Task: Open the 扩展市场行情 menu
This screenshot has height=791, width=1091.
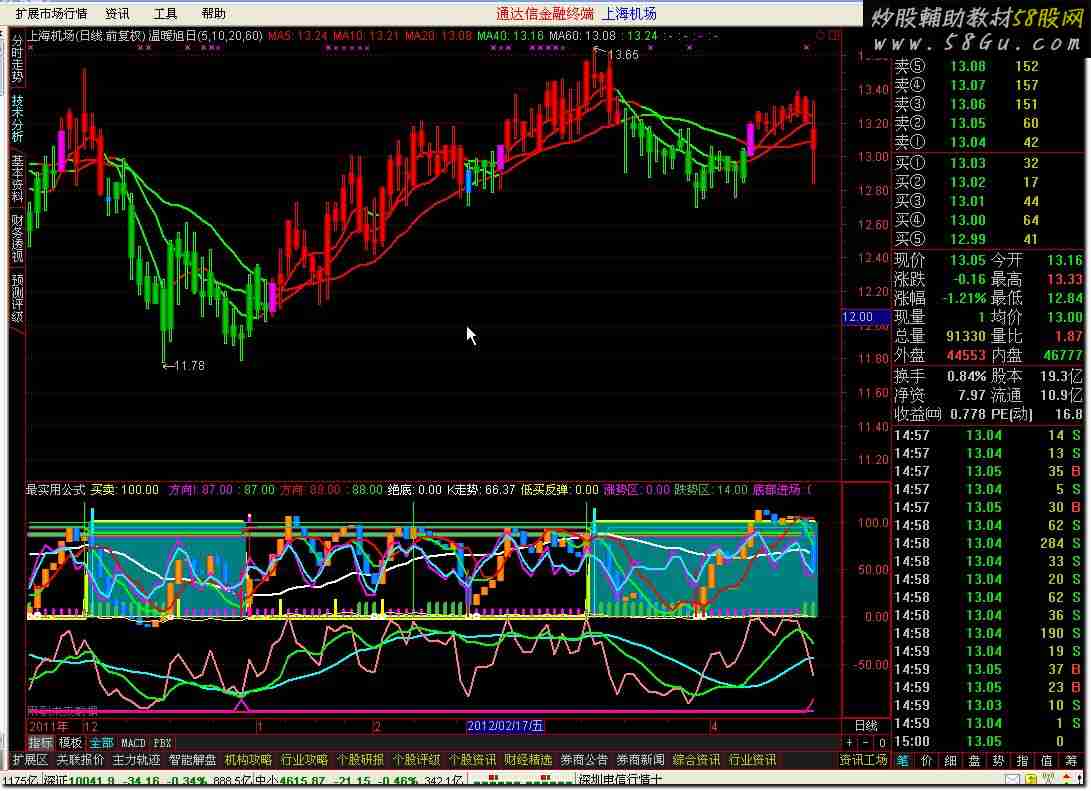Action: (x=51, y=13)
